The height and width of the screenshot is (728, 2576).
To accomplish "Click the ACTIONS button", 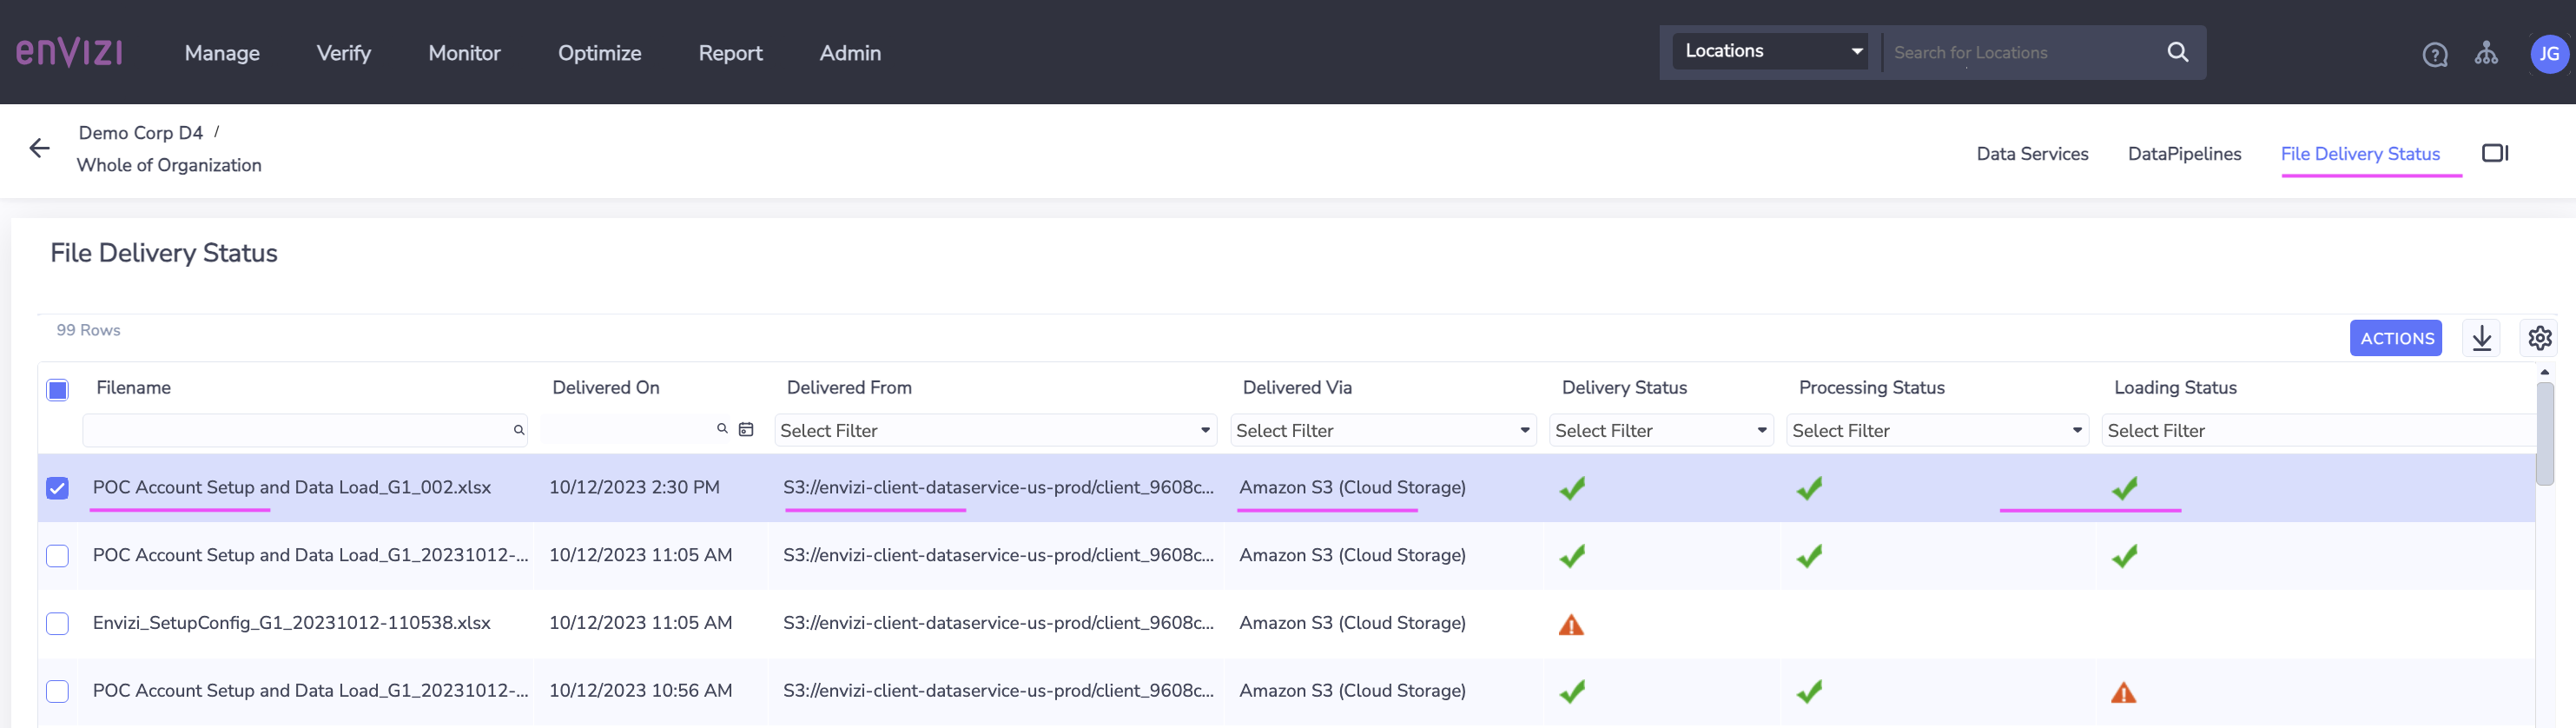I will (2396, 338).
